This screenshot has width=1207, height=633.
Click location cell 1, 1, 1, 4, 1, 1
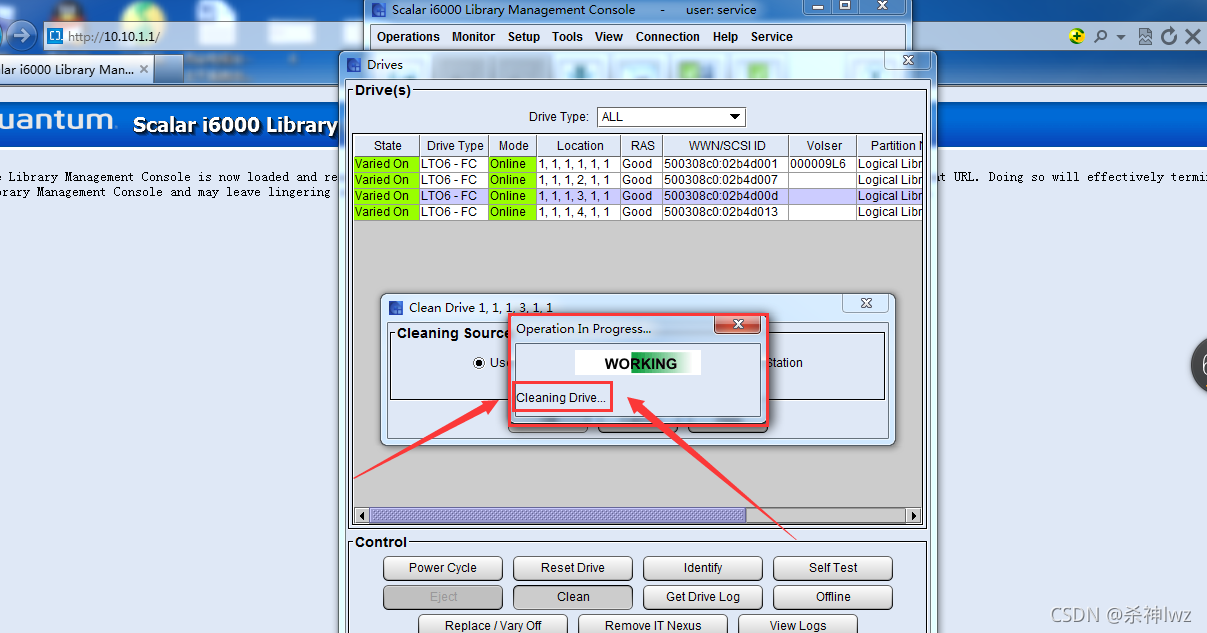578,212
